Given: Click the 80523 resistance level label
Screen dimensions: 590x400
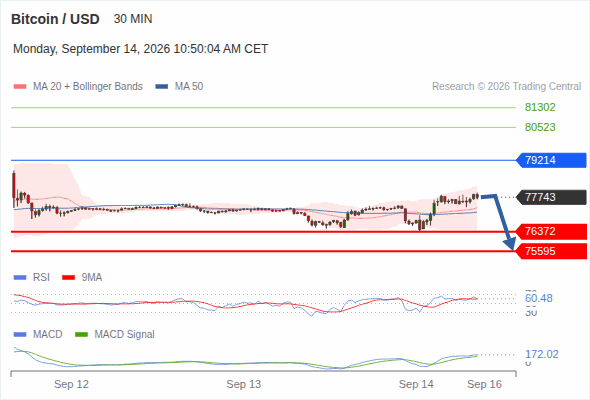Looking at the screenshot, I should [x=540, y=127].
